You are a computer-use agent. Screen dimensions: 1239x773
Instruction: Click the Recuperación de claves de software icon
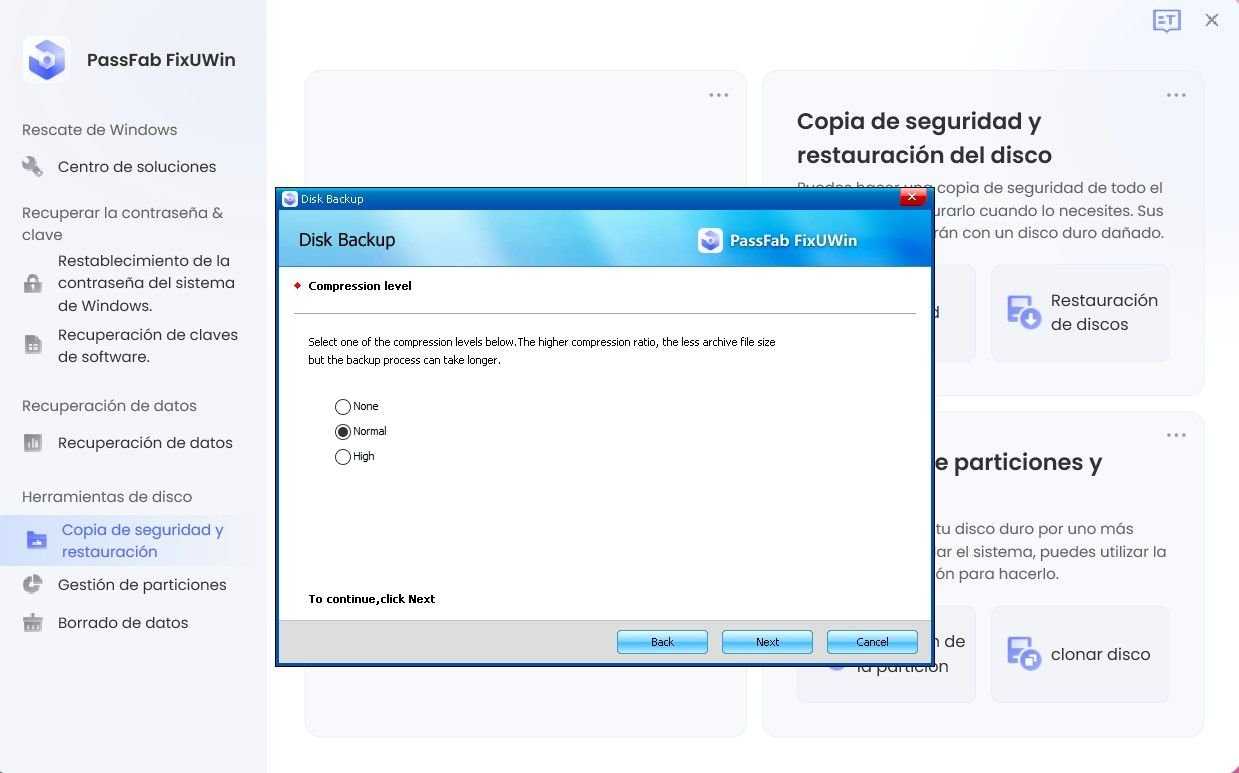coord(31,344)
